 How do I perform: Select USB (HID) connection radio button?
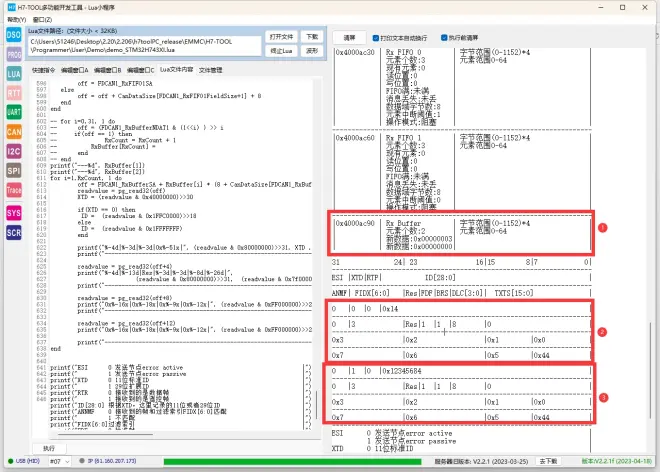coord(9,461)
